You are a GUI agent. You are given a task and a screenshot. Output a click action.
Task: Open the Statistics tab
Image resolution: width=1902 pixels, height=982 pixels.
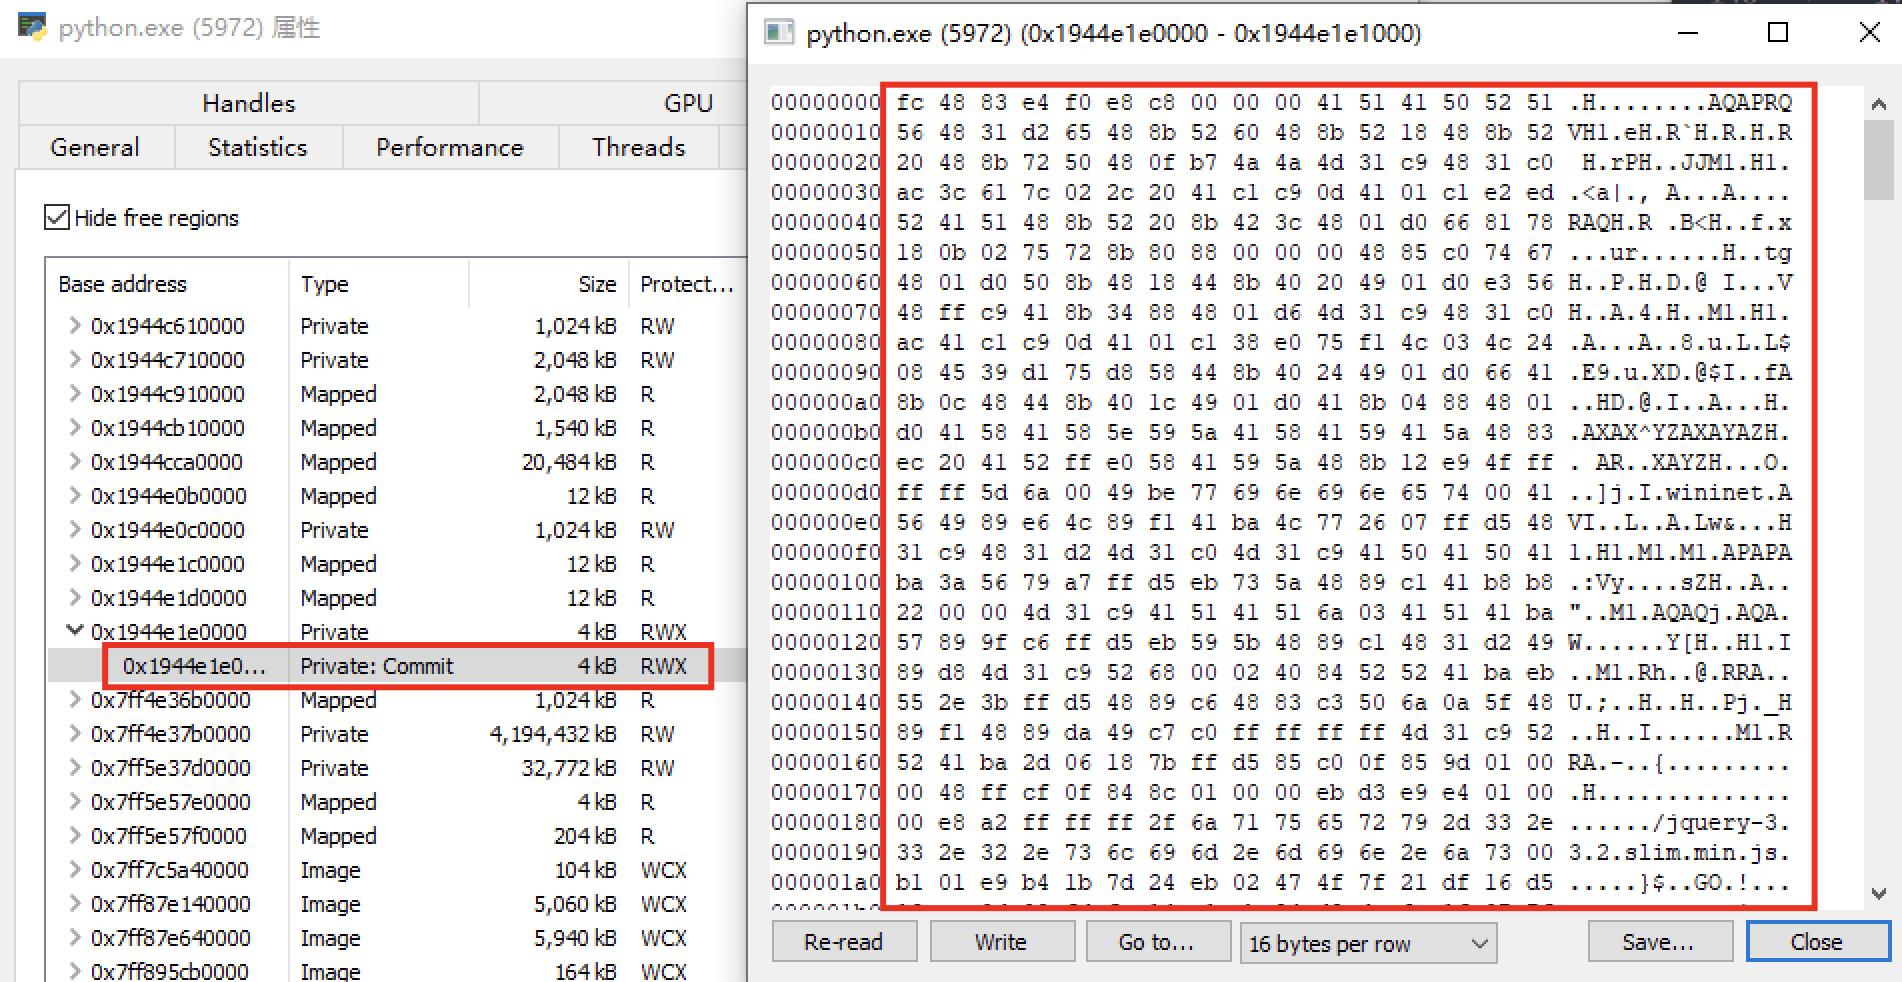(257, 147)
